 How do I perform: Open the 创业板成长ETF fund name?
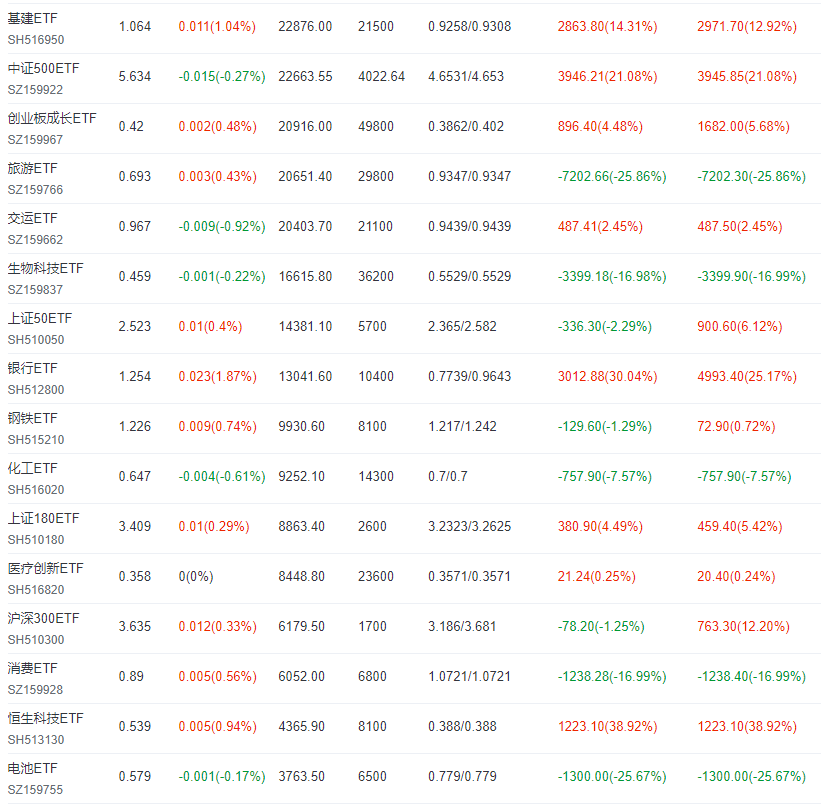52,118
